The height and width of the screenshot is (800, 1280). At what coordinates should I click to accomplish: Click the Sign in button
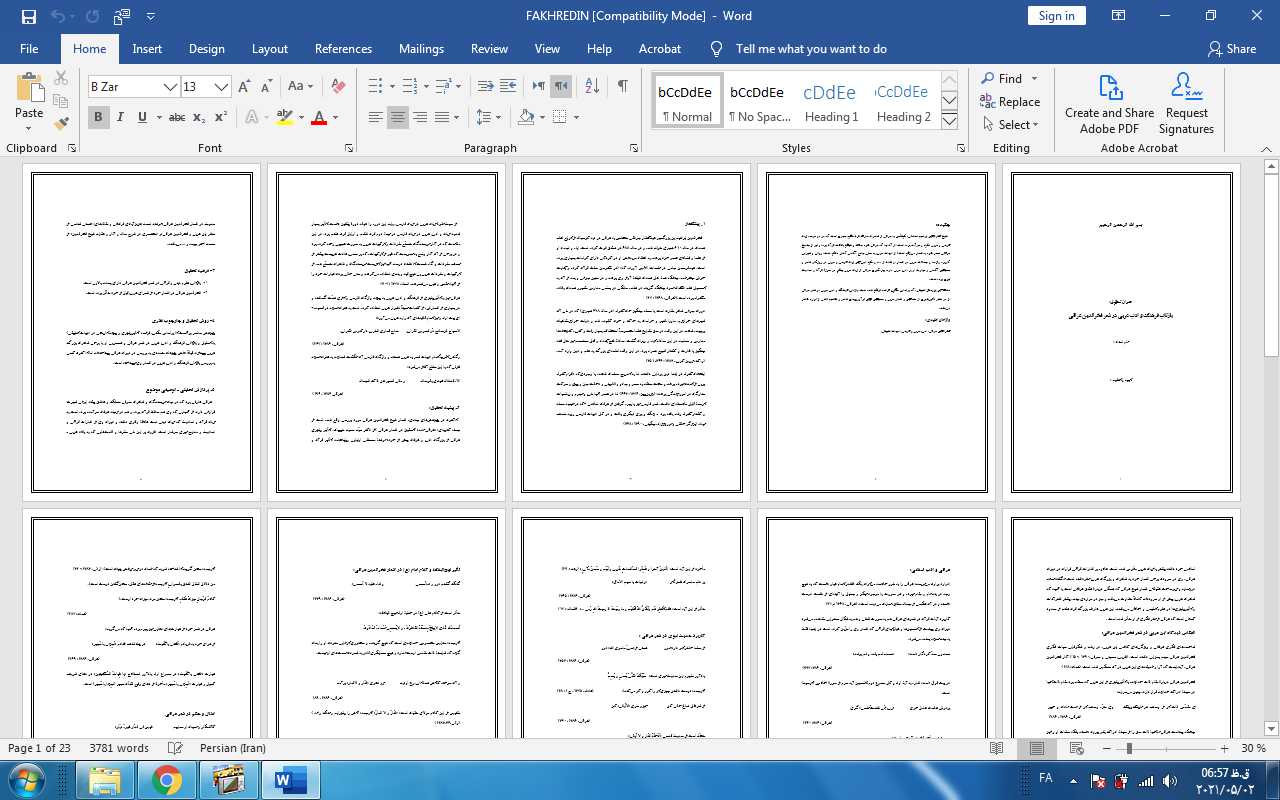[1056, 16]
